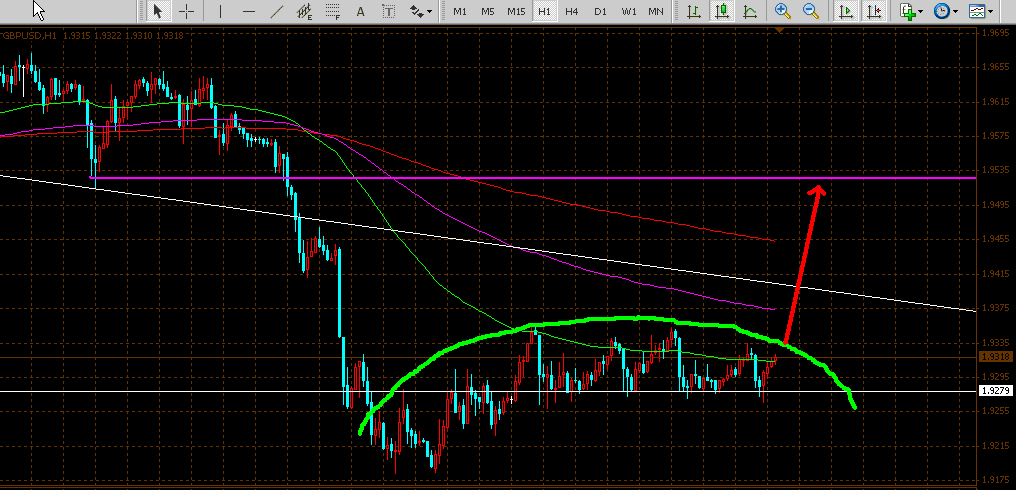Click the 1.9695 price axis label

(x=997, y=32)
